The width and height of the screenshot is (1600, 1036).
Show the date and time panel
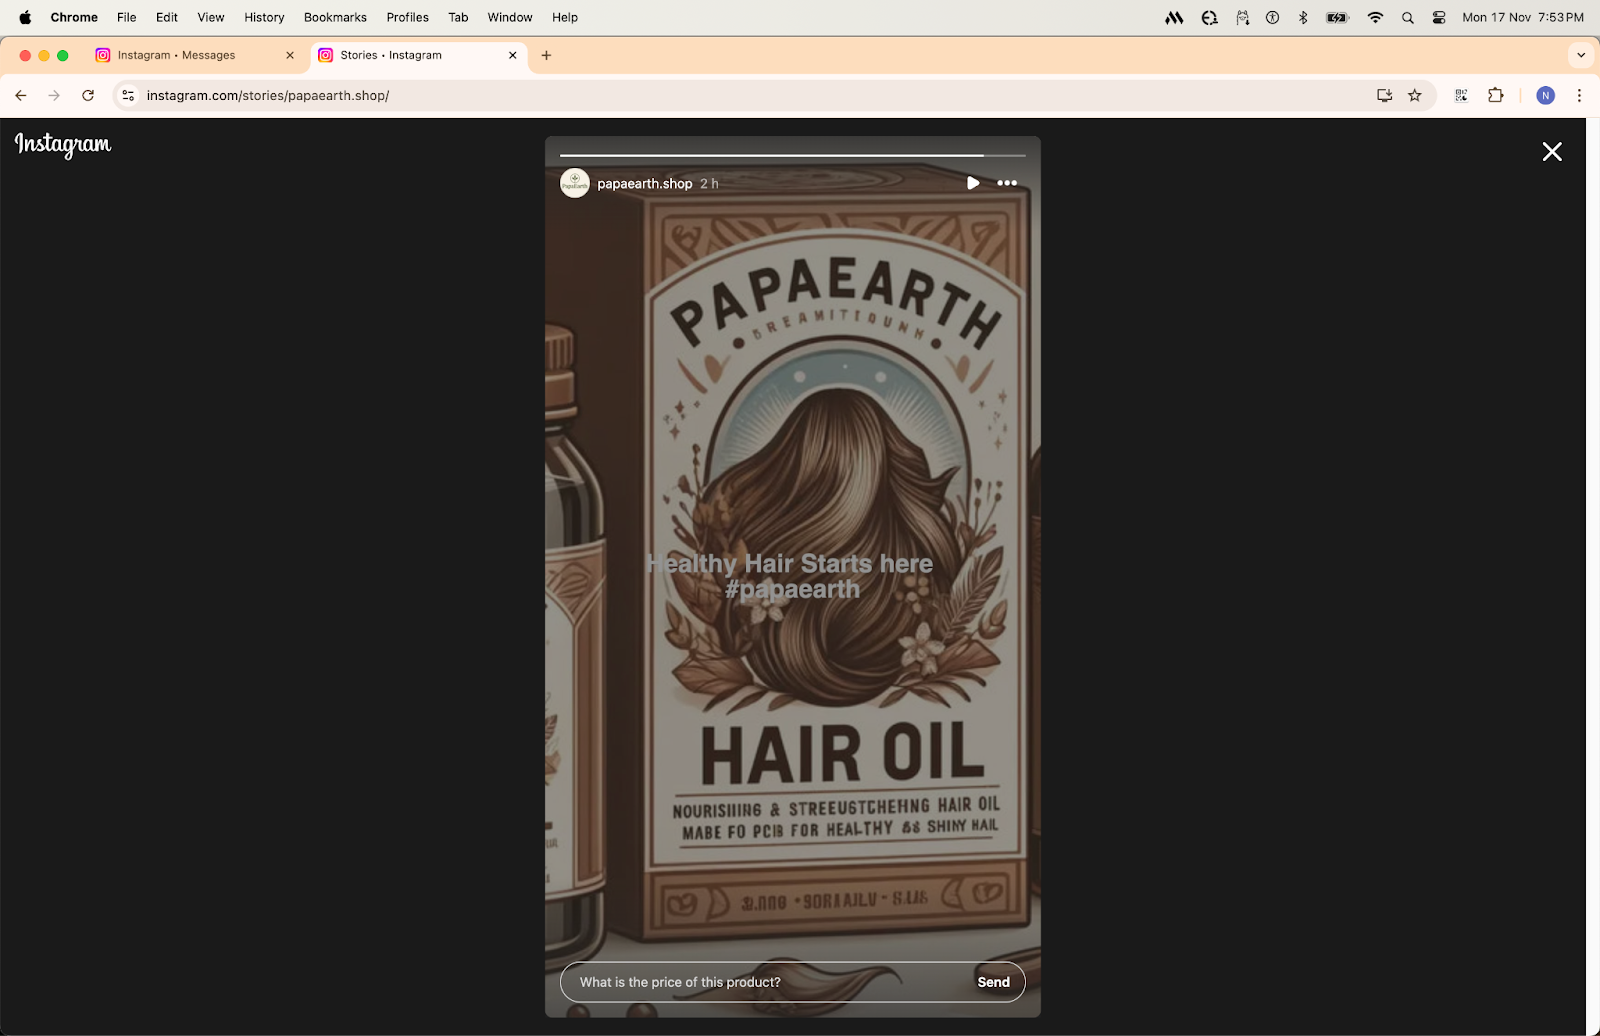click(1523, 17)
